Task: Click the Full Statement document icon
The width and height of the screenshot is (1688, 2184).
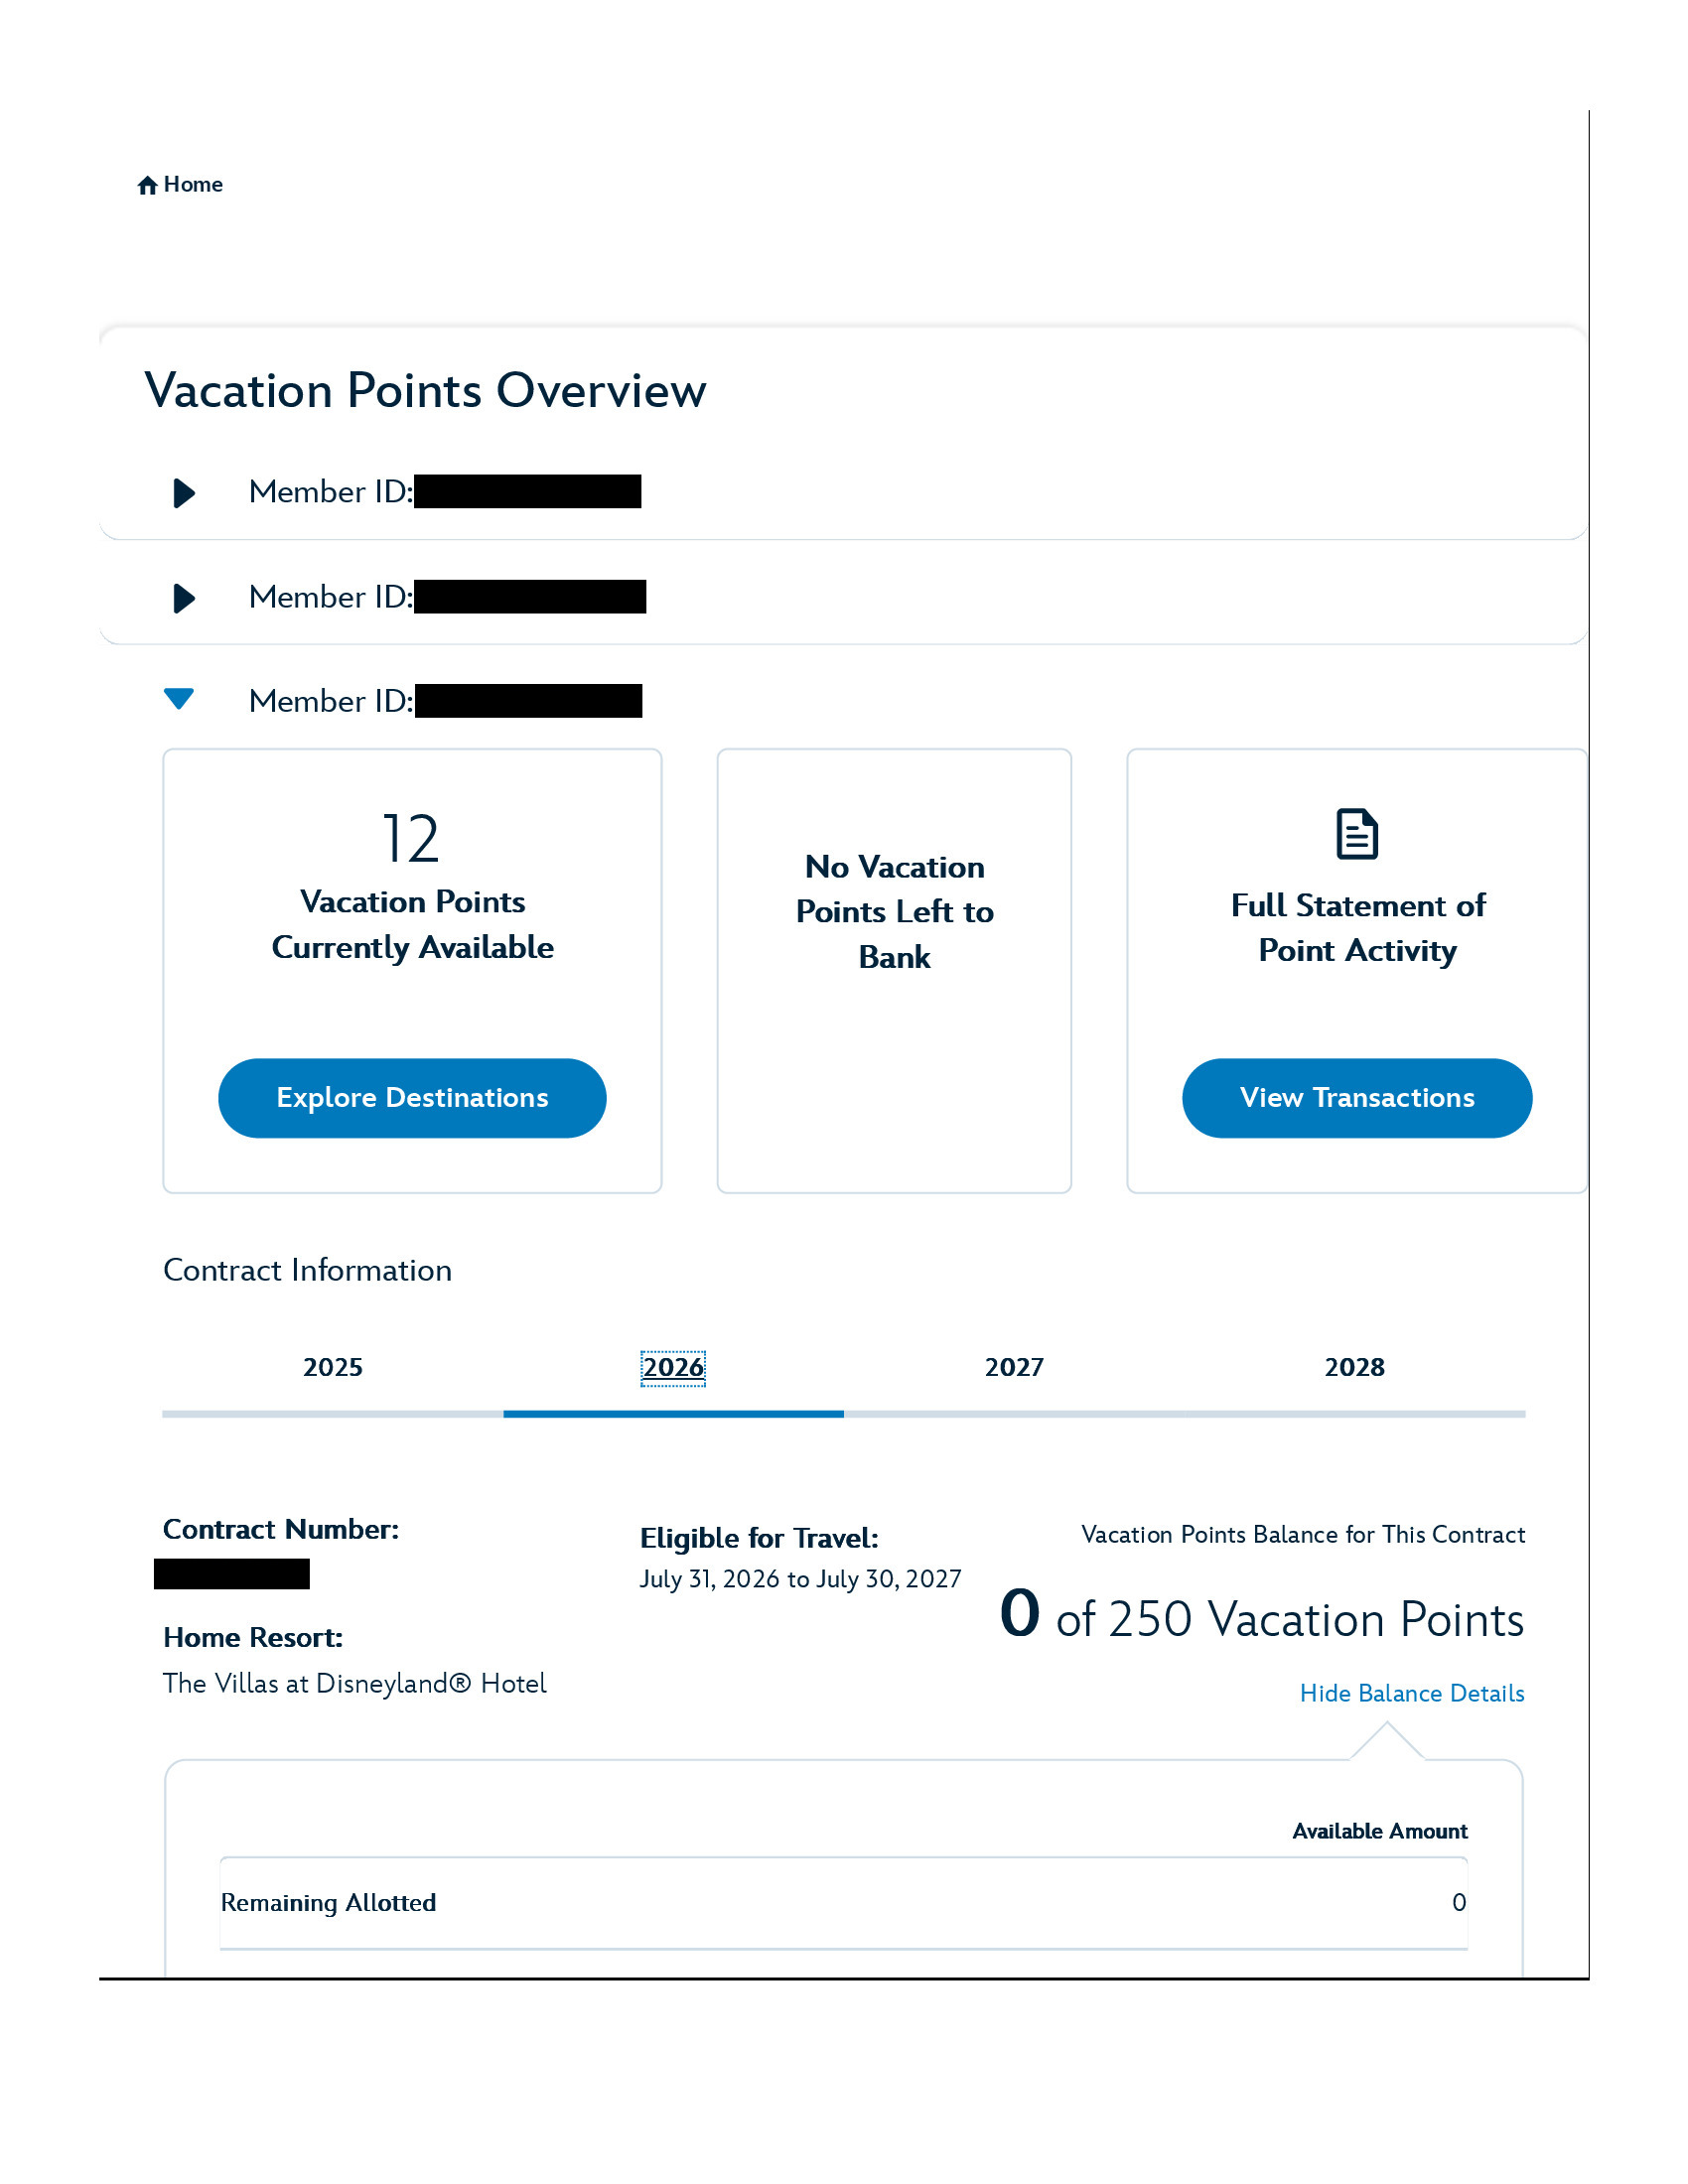Action: [x=1356, y=834]
